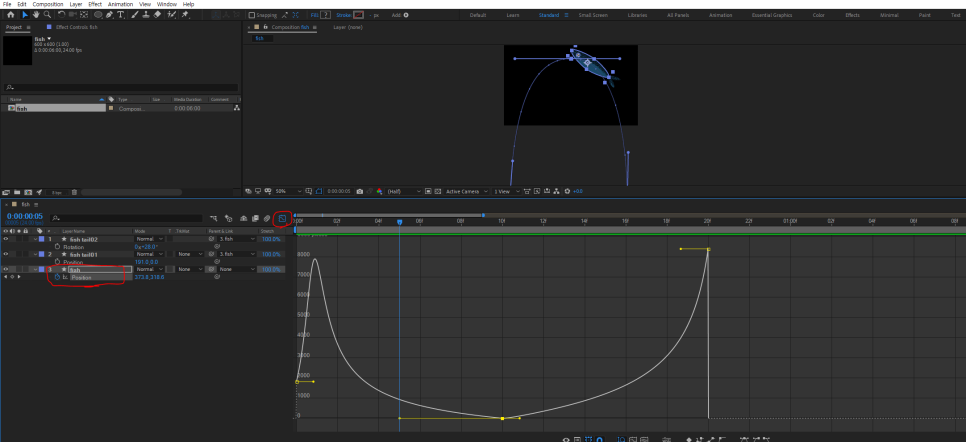The height and width of the screenshot is (442, 966).
Task: Enable the Snapping checkbox
Action: (251, 15)
